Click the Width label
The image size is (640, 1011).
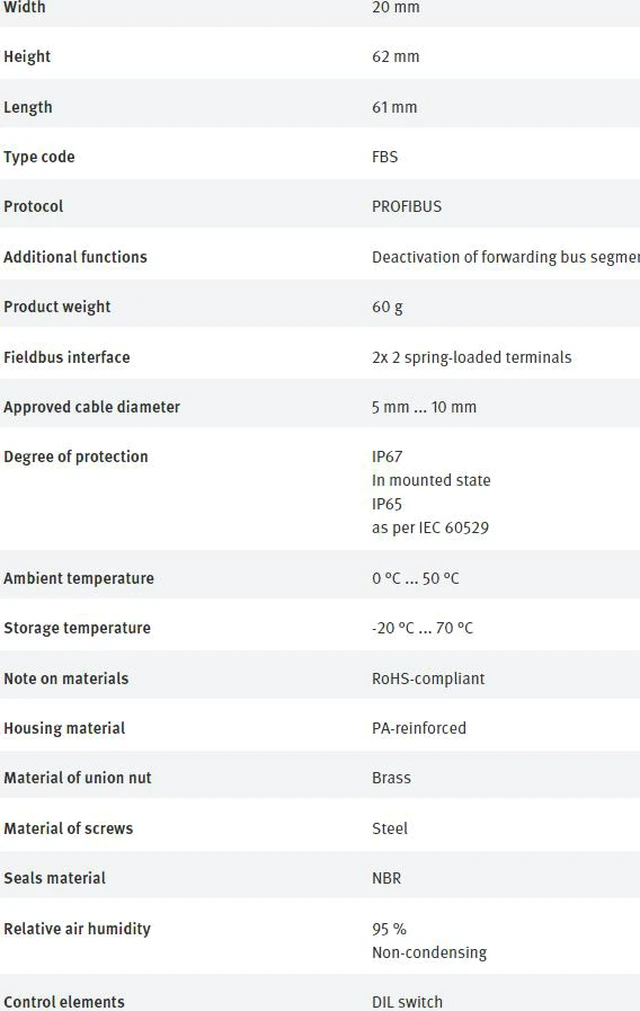[24, 7]
